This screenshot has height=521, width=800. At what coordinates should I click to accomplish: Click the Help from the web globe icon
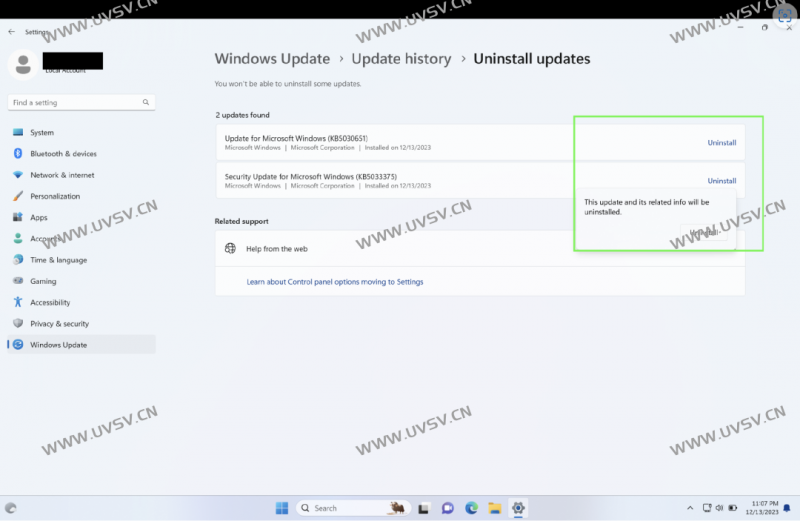click(231, 249)
